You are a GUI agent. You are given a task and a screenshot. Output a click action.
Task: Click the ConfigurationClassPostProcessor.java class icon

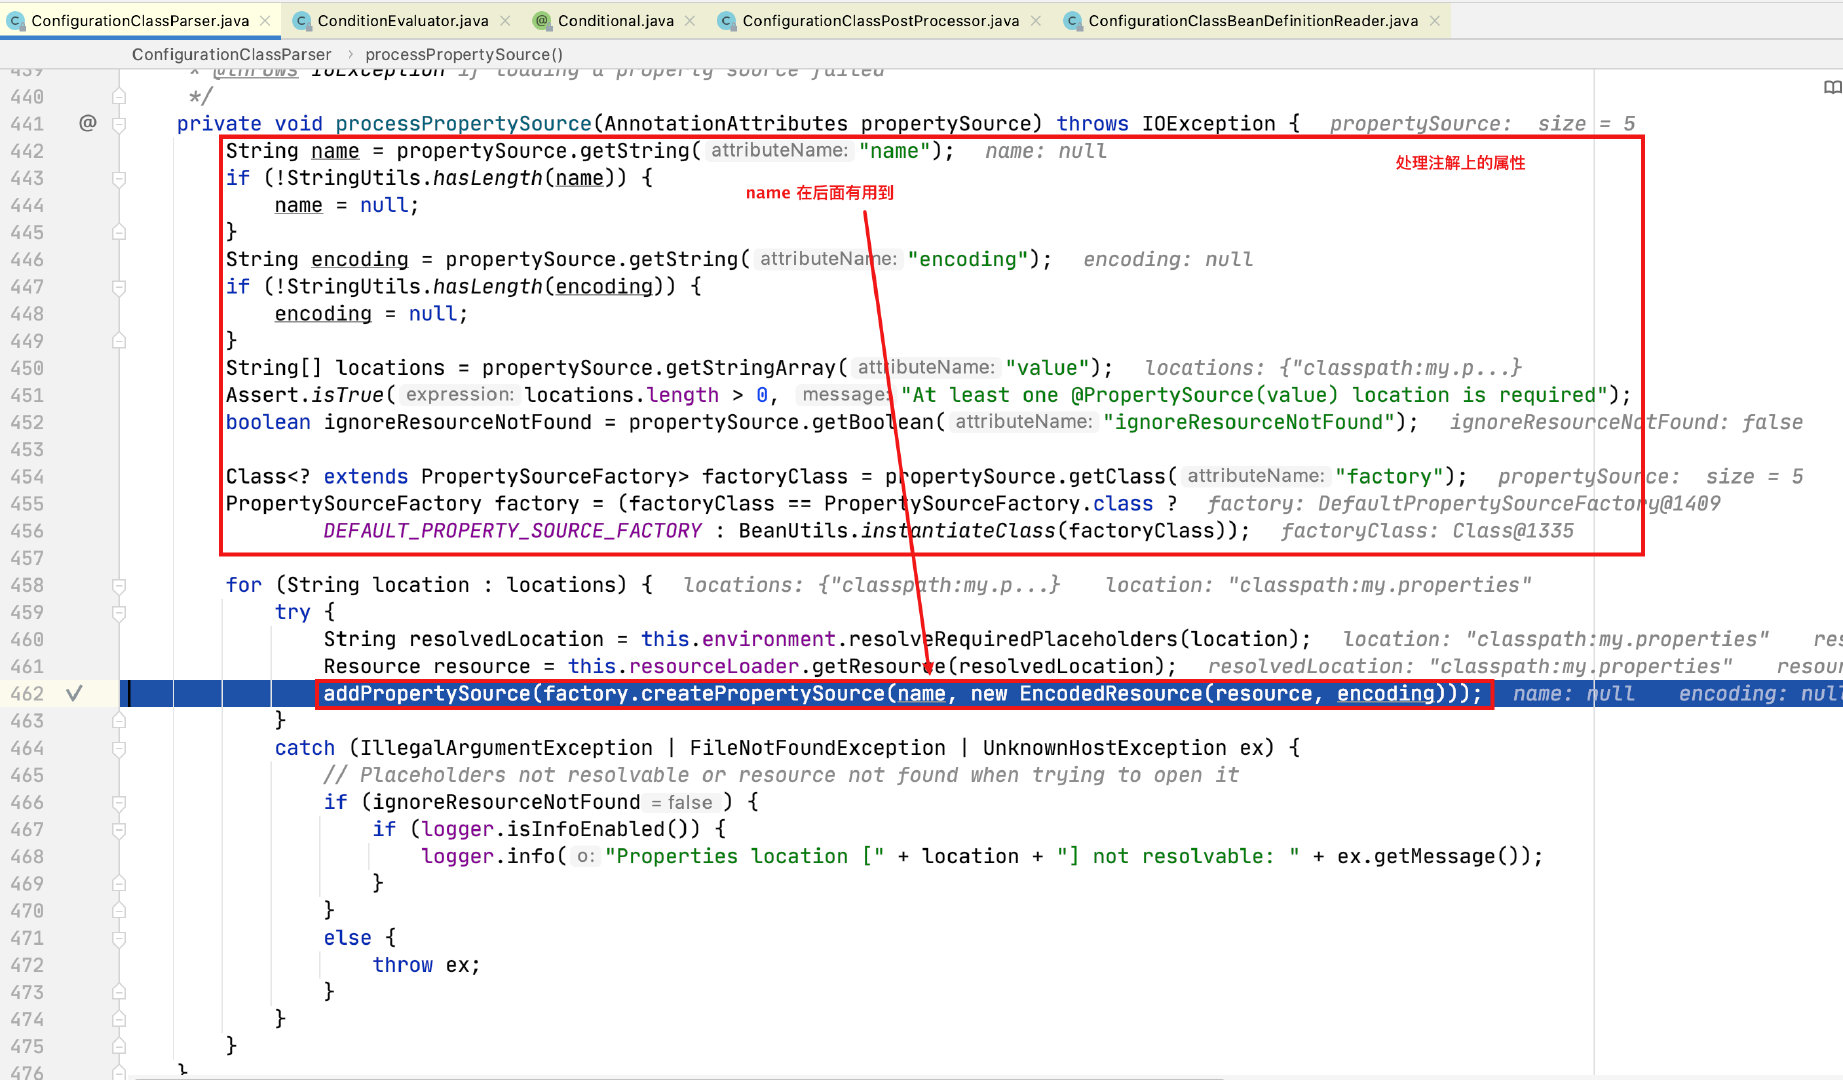pyautogui.click(x=727, y=21)
